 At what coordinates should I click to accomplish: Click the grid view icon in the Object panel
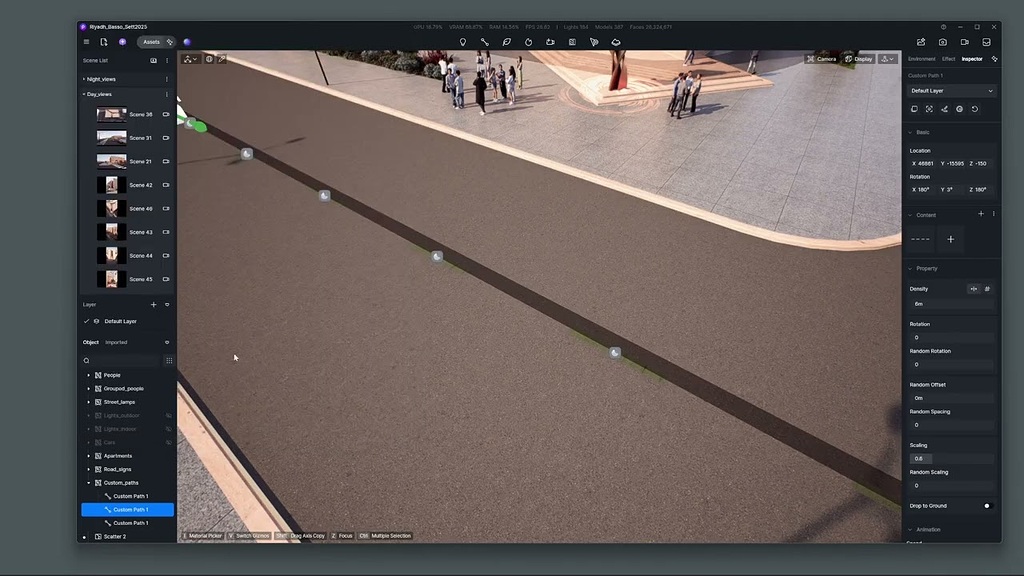point(169,360)
